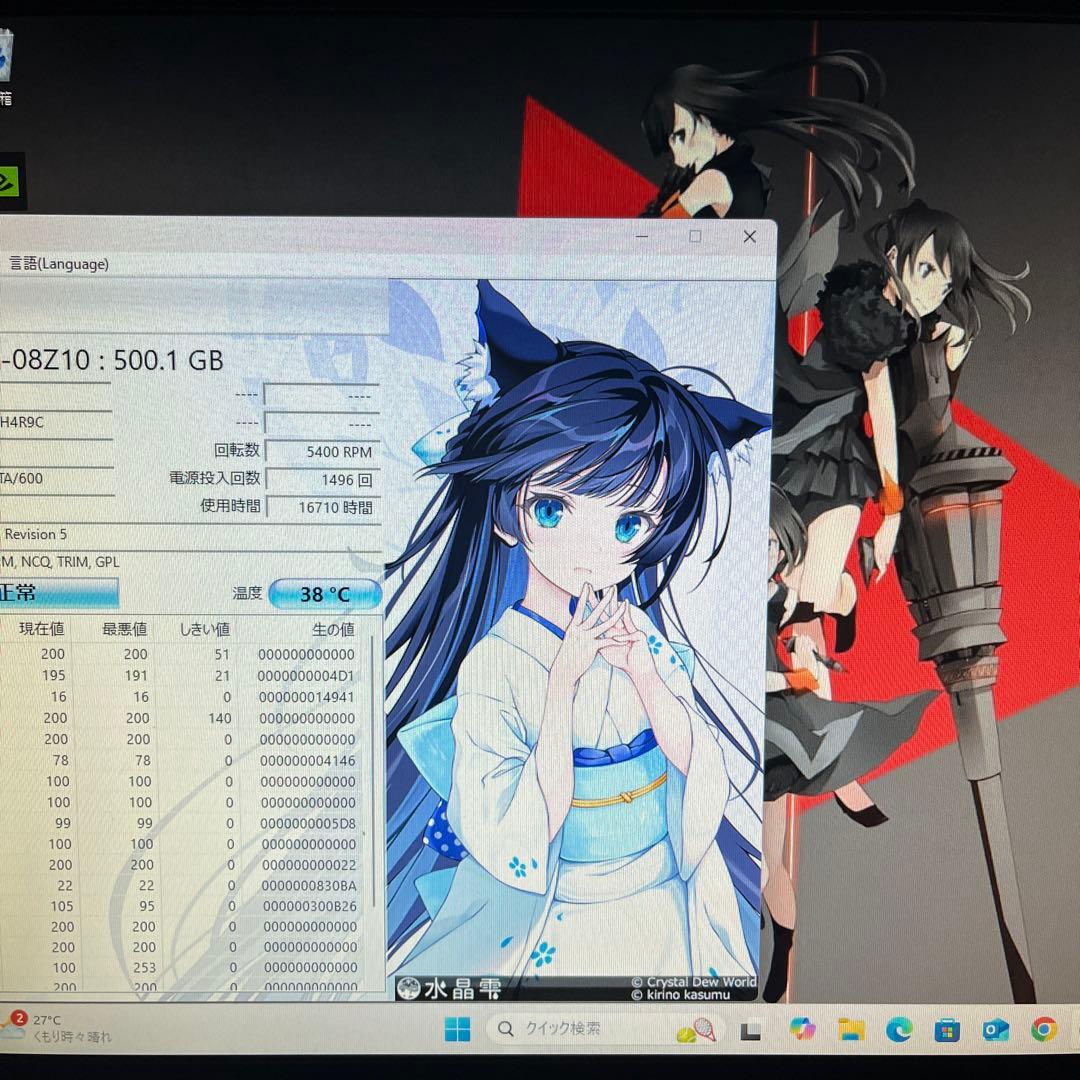Open Outlook from the taskbar
This screenshot has width=1080, height=1080.
click(993, 1030)
